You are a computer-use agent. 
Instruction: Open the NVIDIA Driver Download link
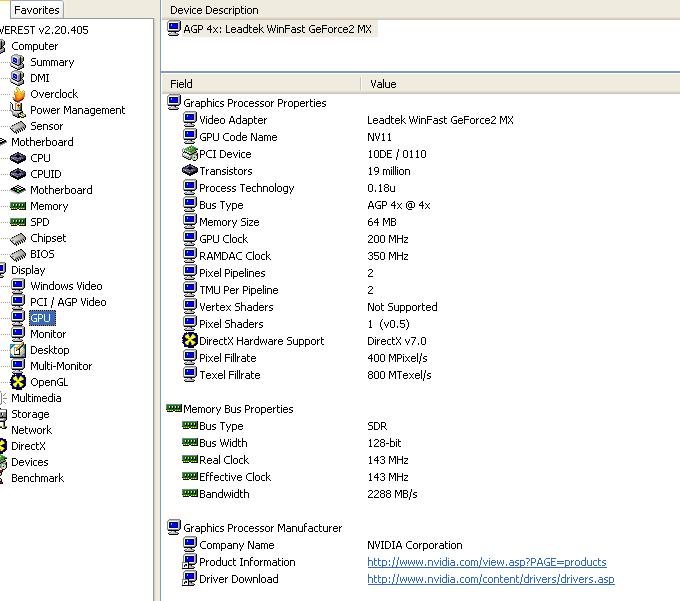tap(490, 579)
